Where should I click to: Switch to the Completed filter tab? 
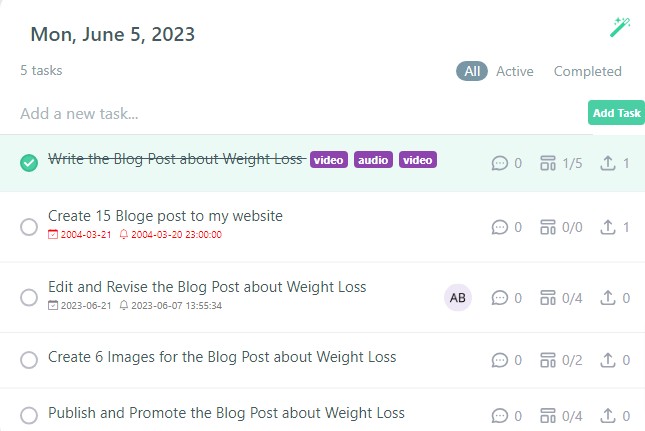pos(587,71)
